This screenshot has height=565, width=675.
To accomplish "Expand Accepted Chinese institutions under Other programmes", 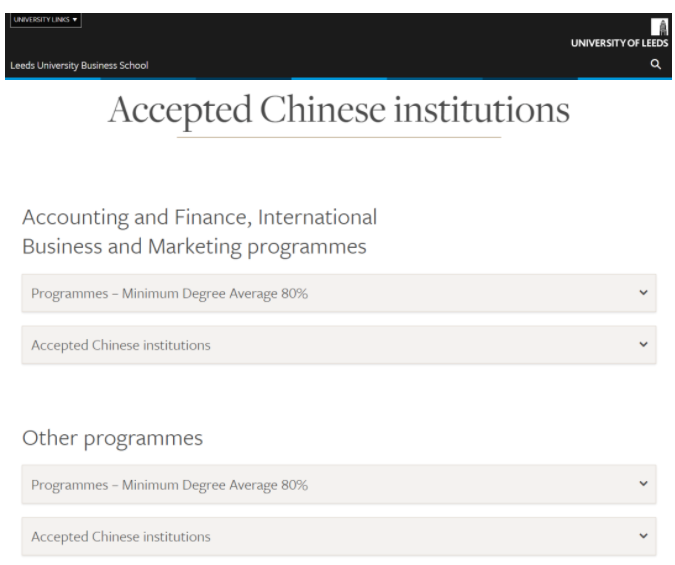I will click(339, 537).
